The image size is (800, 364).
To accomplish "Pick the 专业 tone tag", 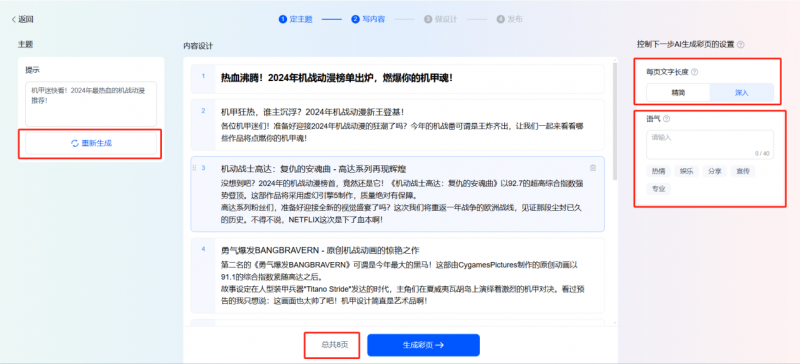I will click(x=658, y=189).
